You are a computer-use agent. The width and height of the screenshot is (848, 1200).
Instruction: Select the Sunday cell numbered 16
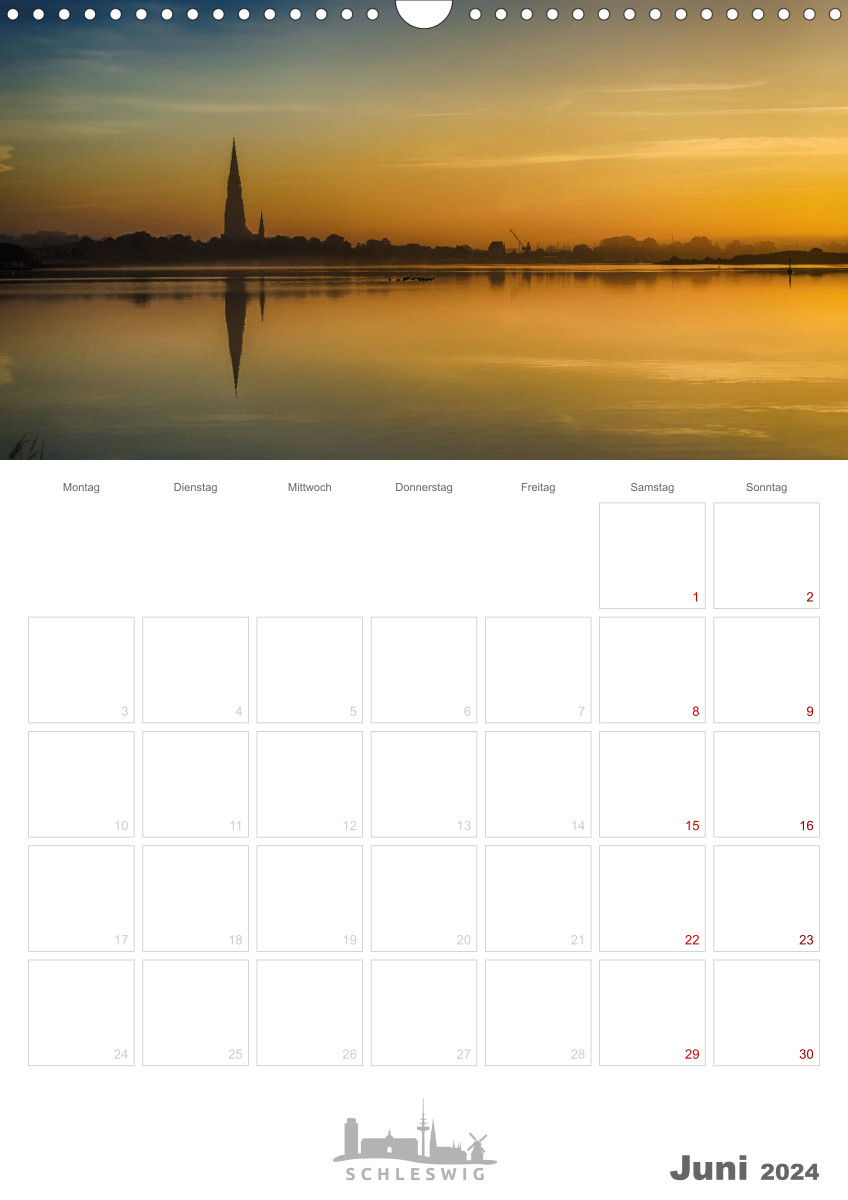click(x=766, y=784)
